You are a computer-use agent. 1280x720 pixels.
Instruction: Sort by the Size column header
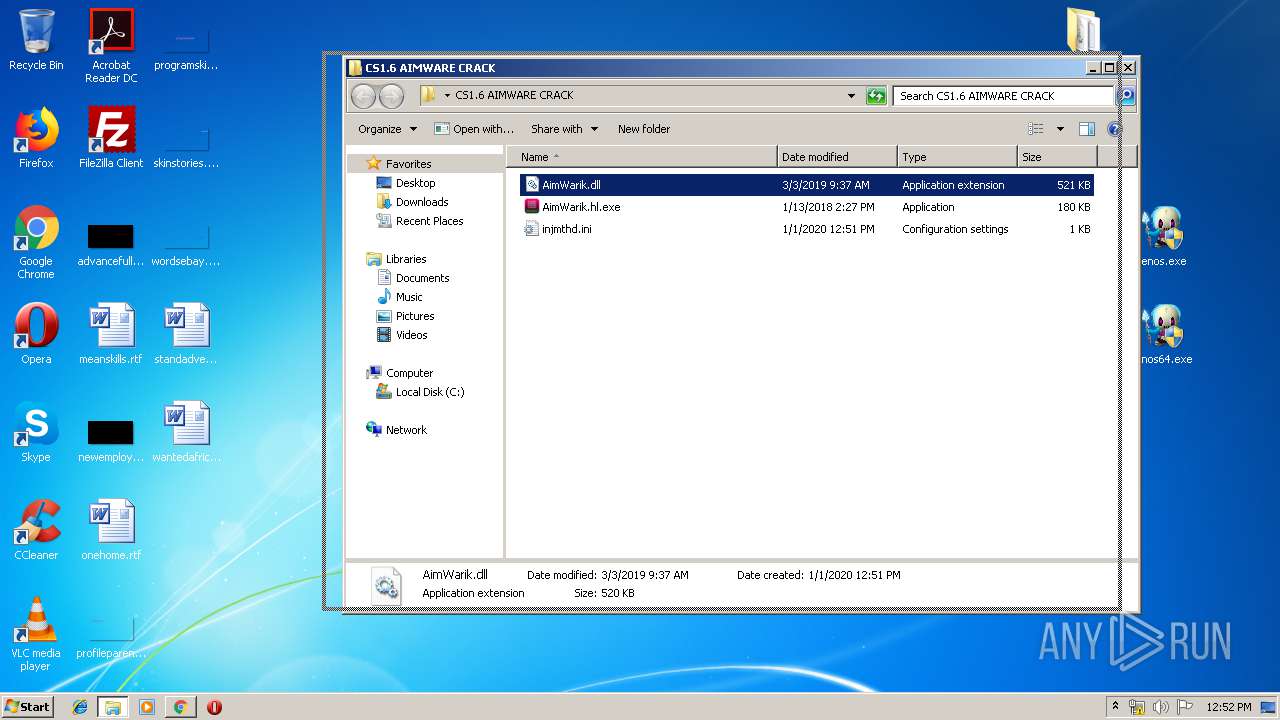1057,157
